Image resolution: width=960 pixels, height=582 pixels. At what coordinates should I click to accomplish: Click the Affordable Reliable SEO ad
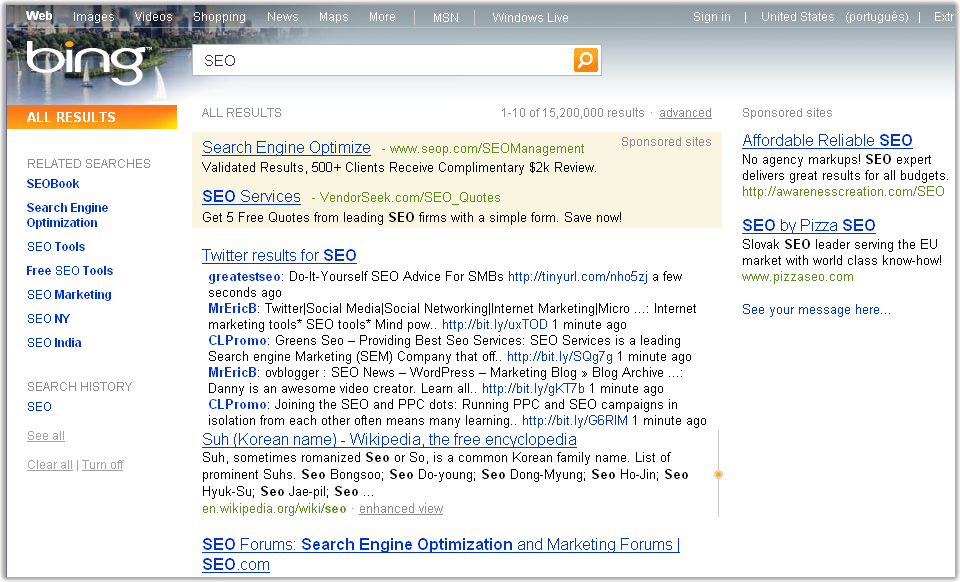pos(827,141)
